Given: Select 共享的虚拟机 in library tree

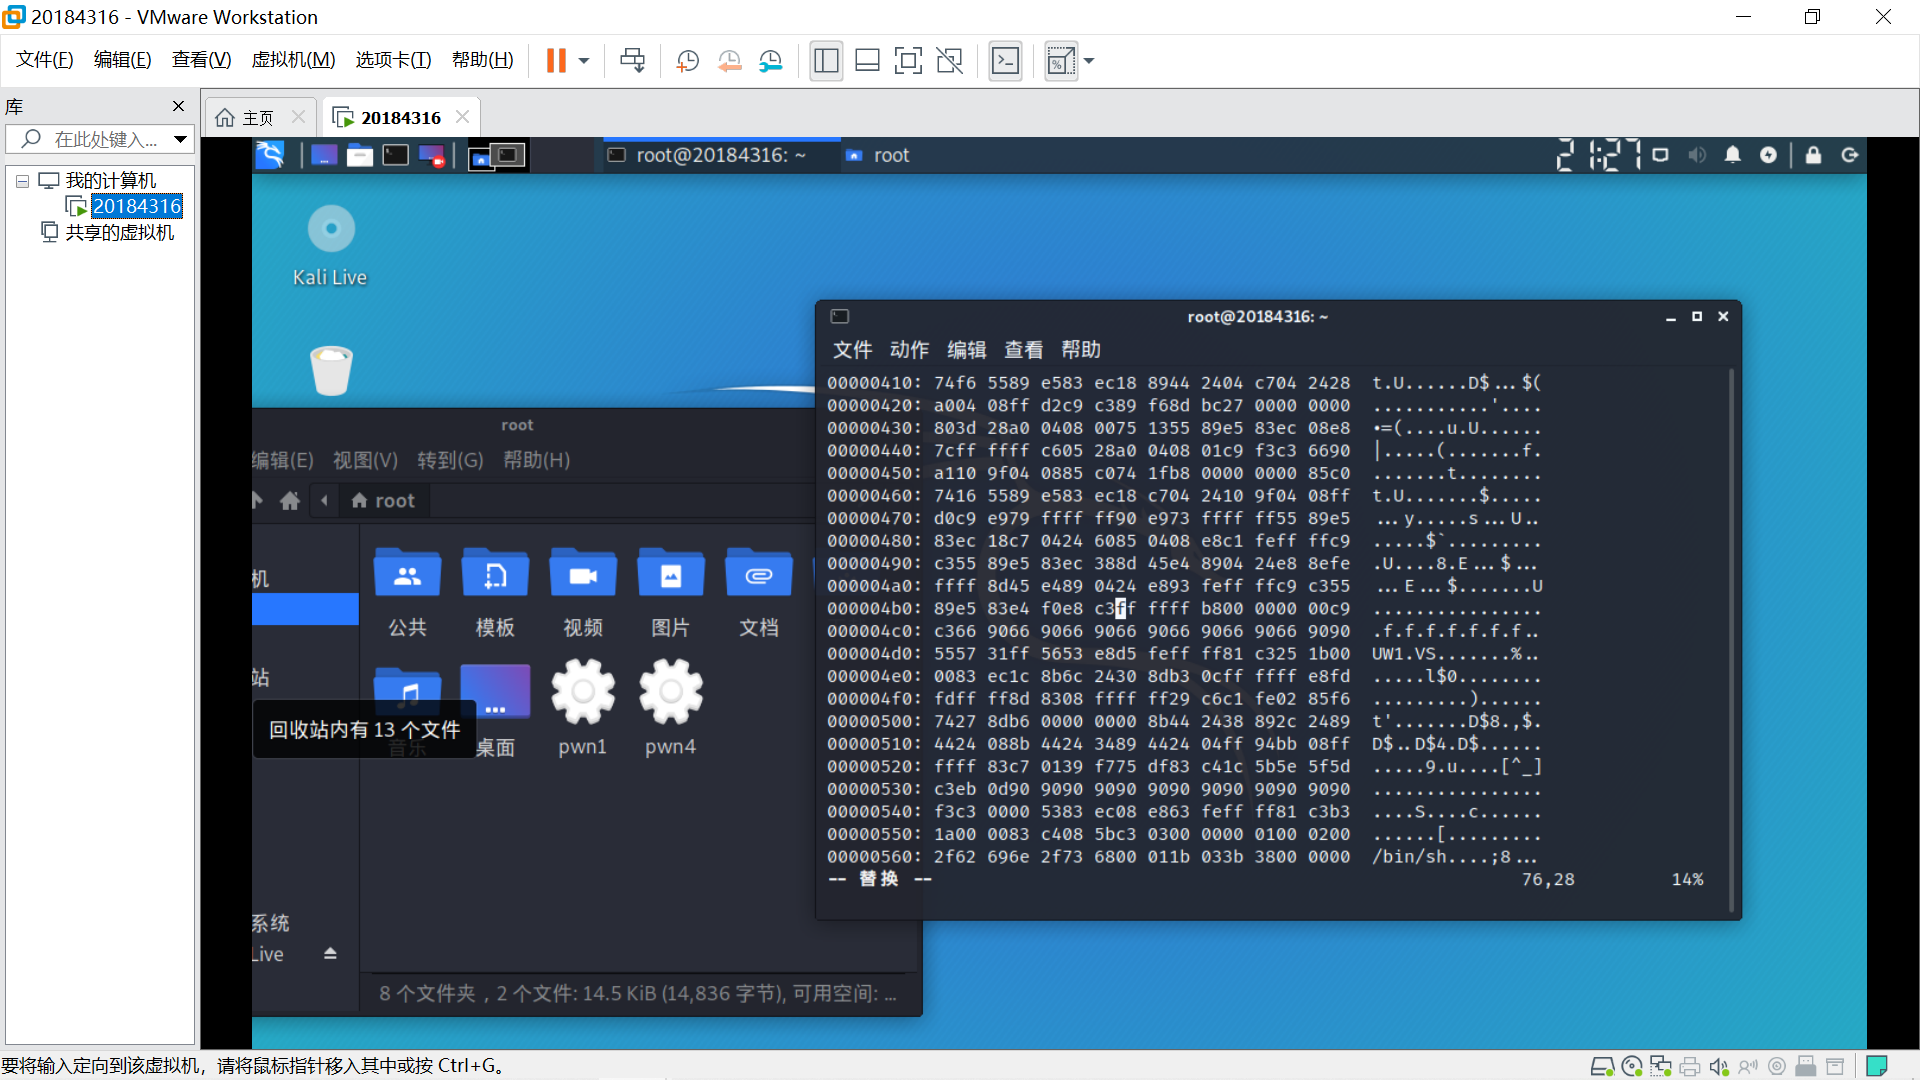Looking at the screenshot, I should click(x=119, y=232).
